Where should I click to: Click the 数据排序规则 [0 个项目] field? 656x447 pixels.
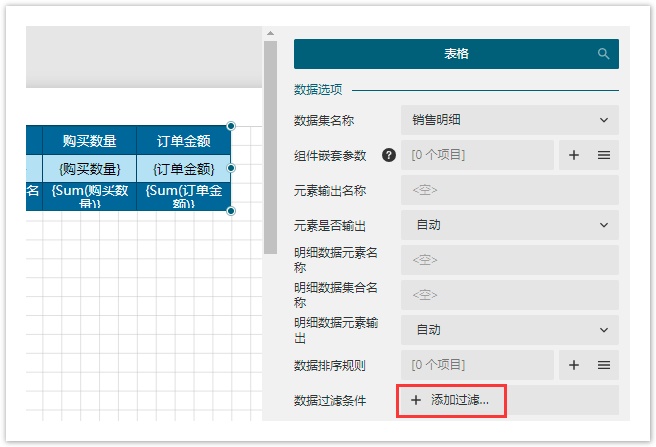coord(477,365)
